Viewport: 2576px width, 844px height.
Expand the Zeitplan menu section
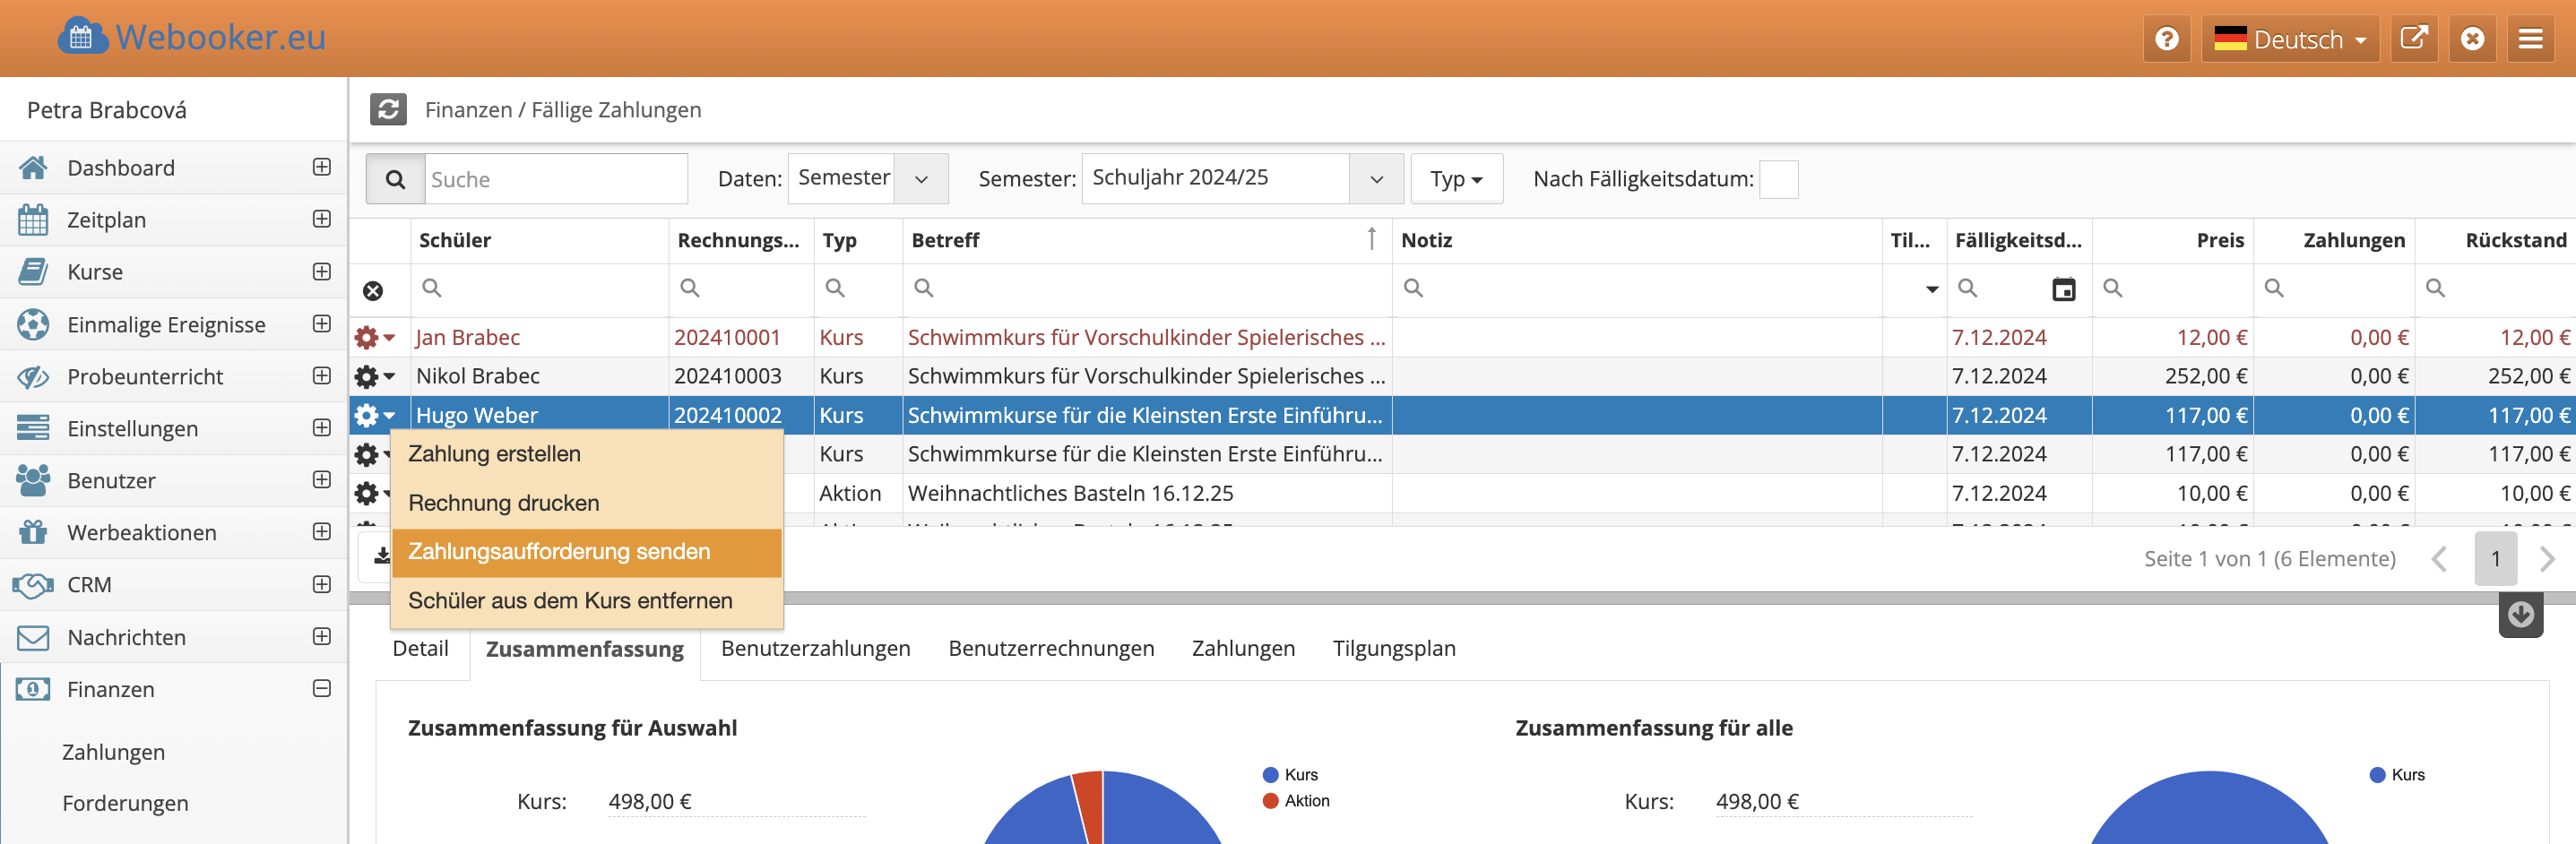click(321, 219)
